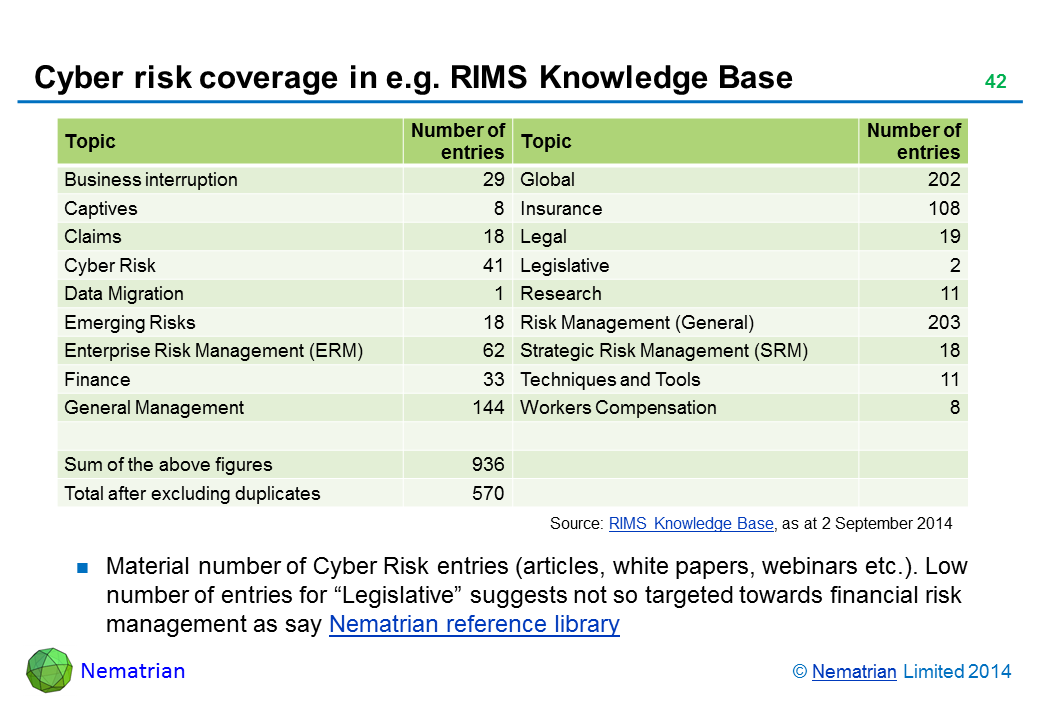The height and width of the screenshot is (720, 1040).
Task: Click the value 936 in sum row
Action: (487, 465)
